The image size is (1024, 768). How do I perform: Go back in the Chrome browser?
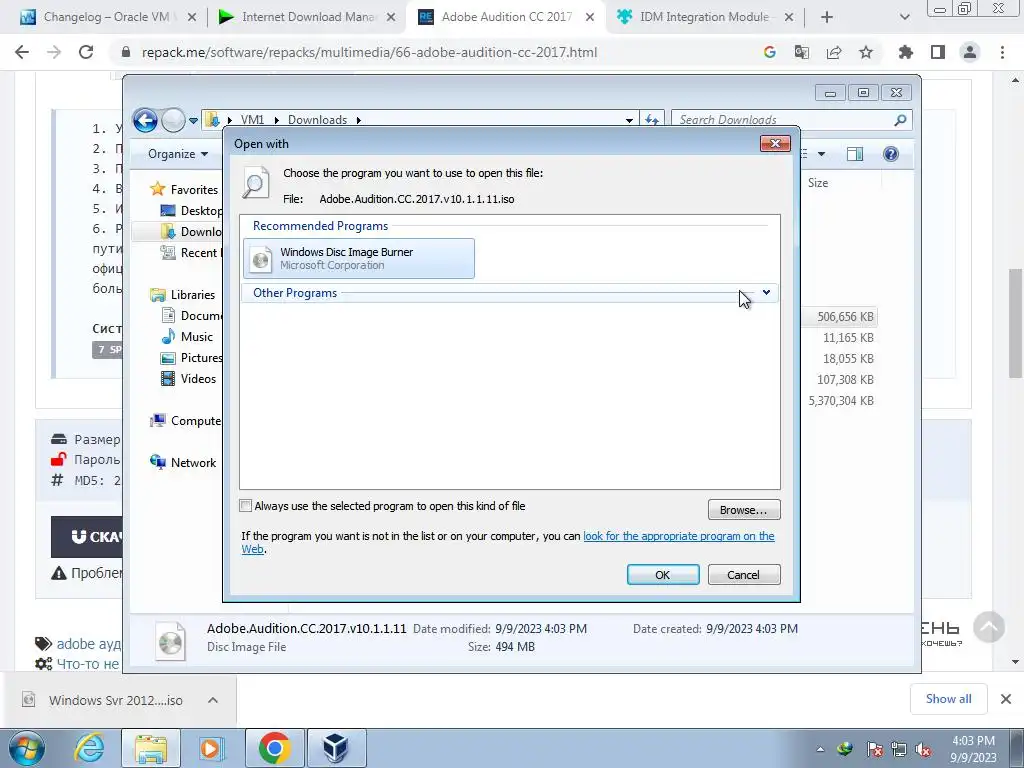tap(22, 52)
